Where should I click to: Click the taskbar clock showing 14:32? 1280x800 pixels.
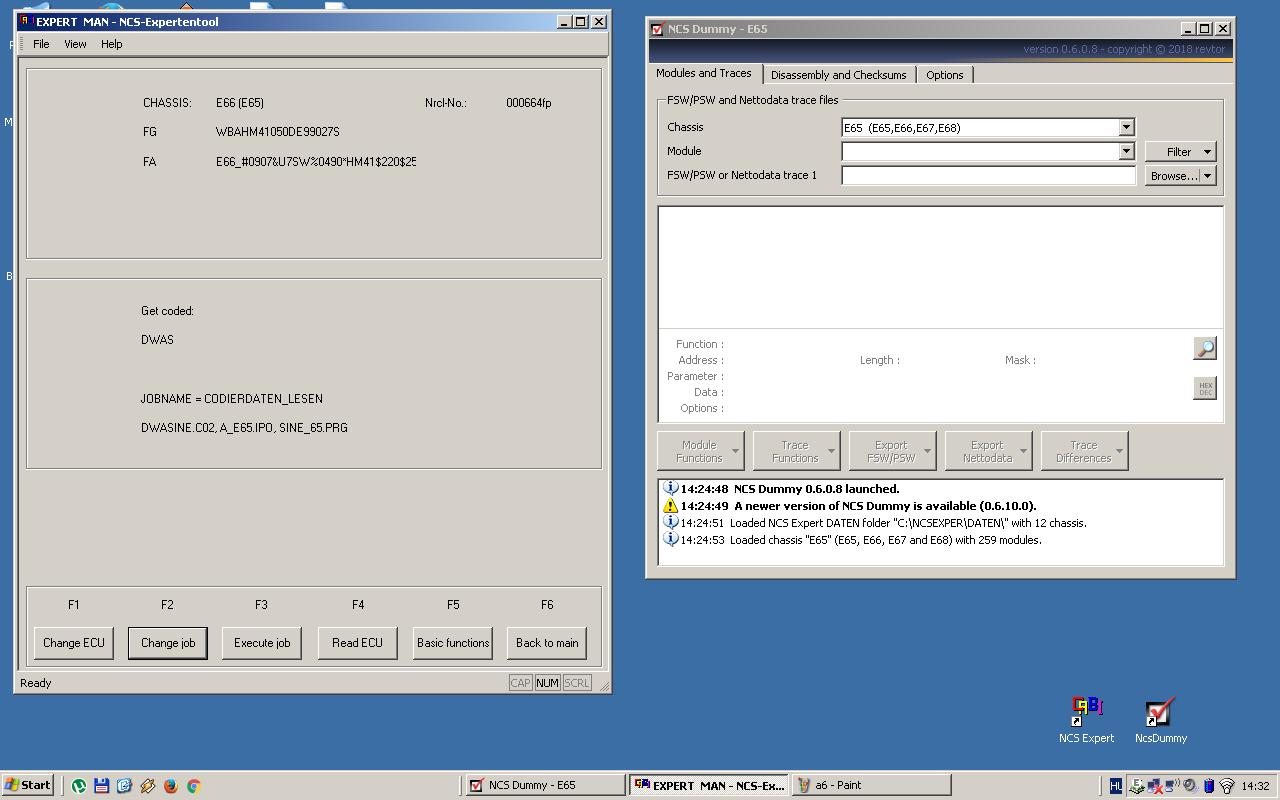tap(1255, 786)
